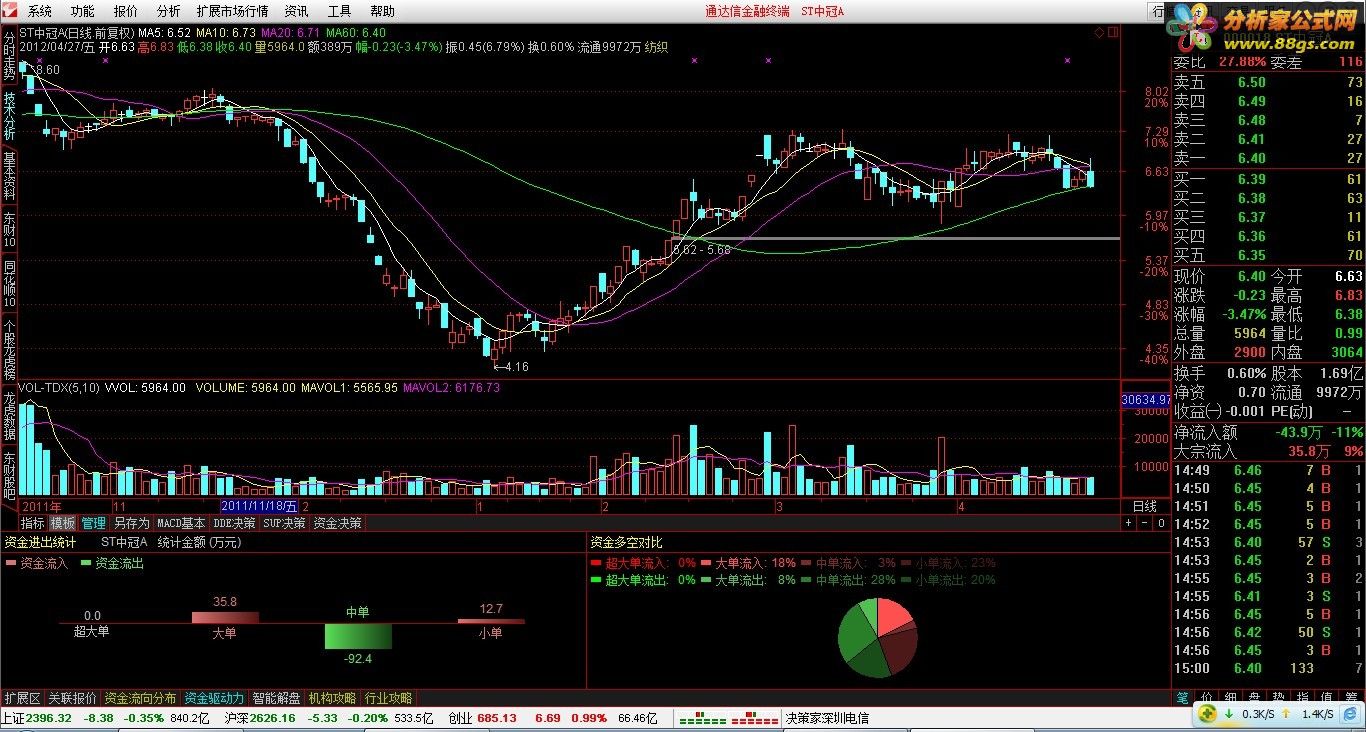Click the 沪深 index value 2626.16

(x=273, y=718)
